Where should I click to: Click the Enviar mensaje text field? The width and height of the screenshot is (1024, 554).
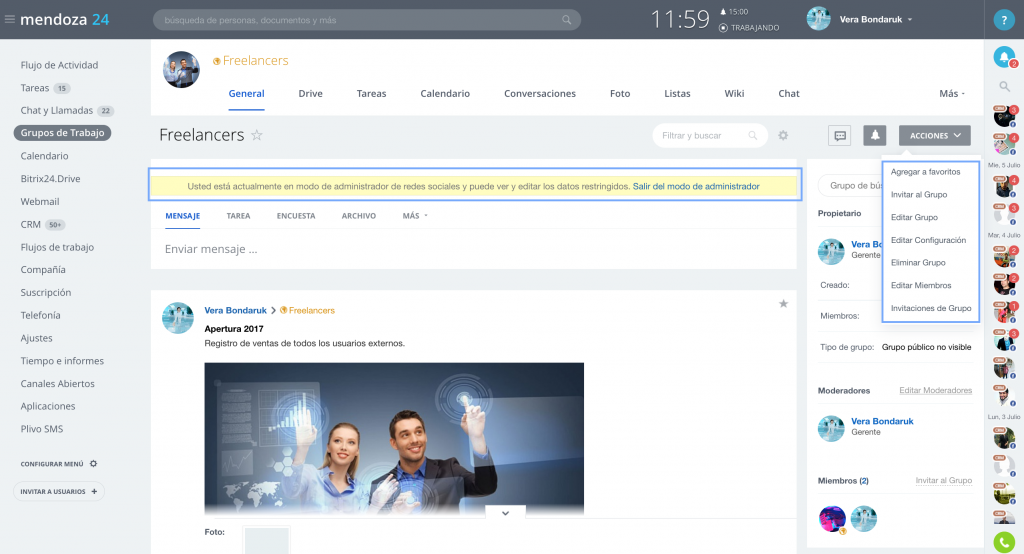pyautogui.click(x=473, y=249)
